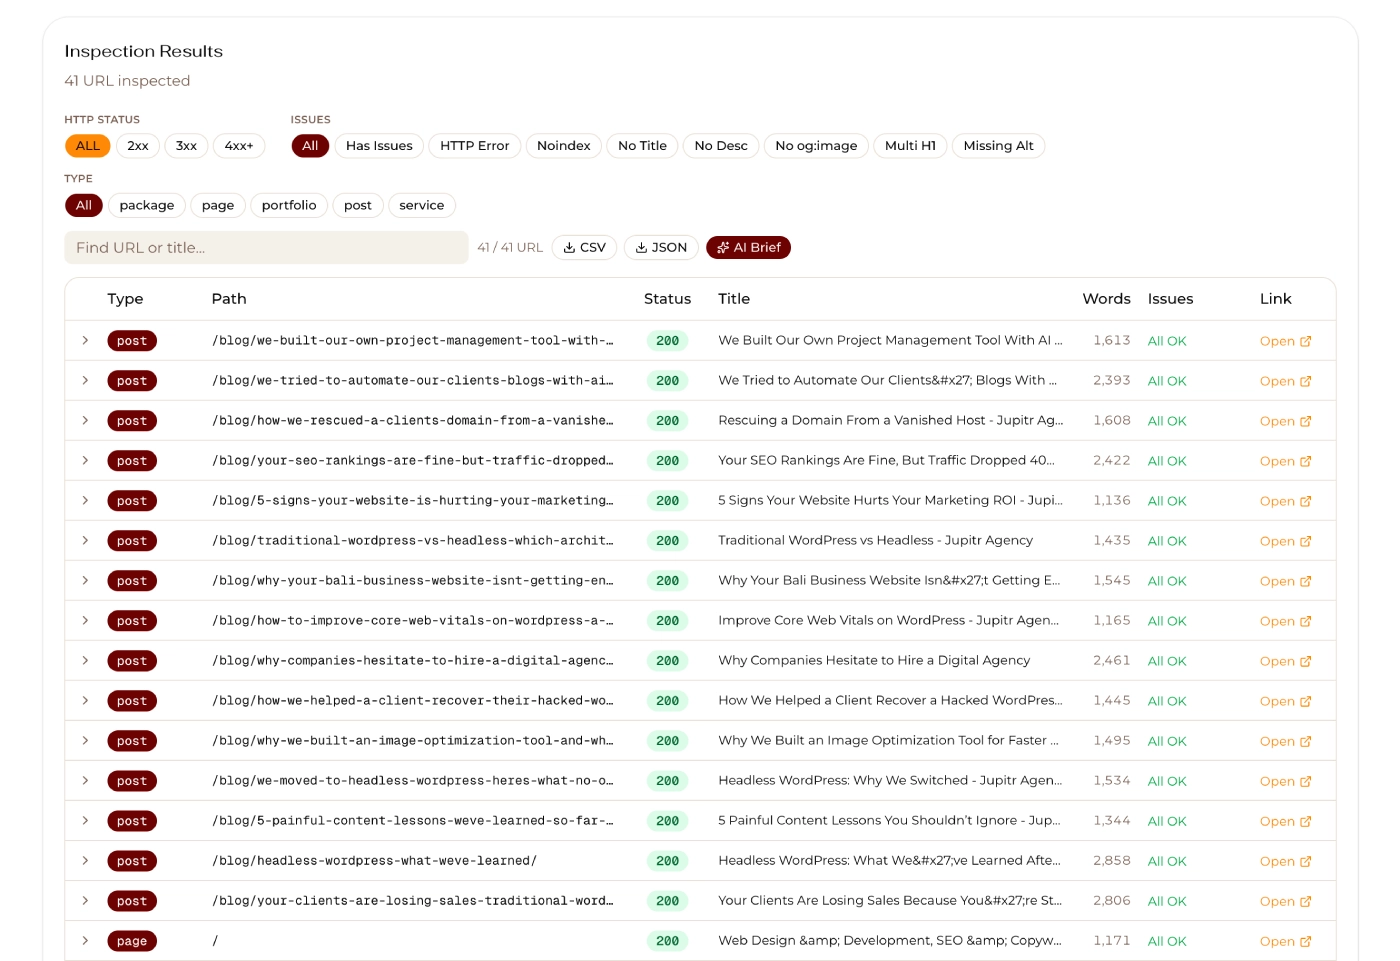Expand the 5-signs-your-website row

pos(85,500)
